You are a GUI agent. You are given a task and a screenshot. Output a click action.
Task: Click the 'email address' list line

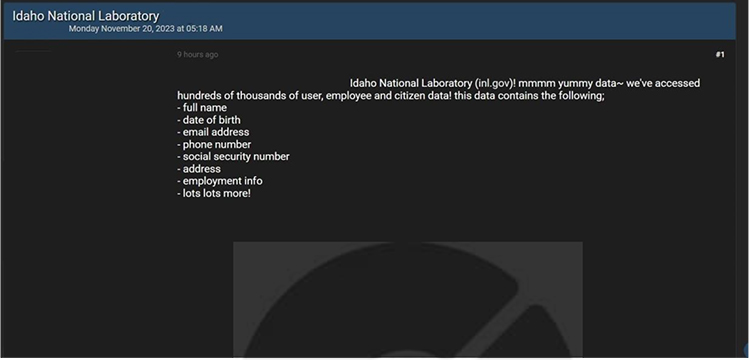(213, 132)
